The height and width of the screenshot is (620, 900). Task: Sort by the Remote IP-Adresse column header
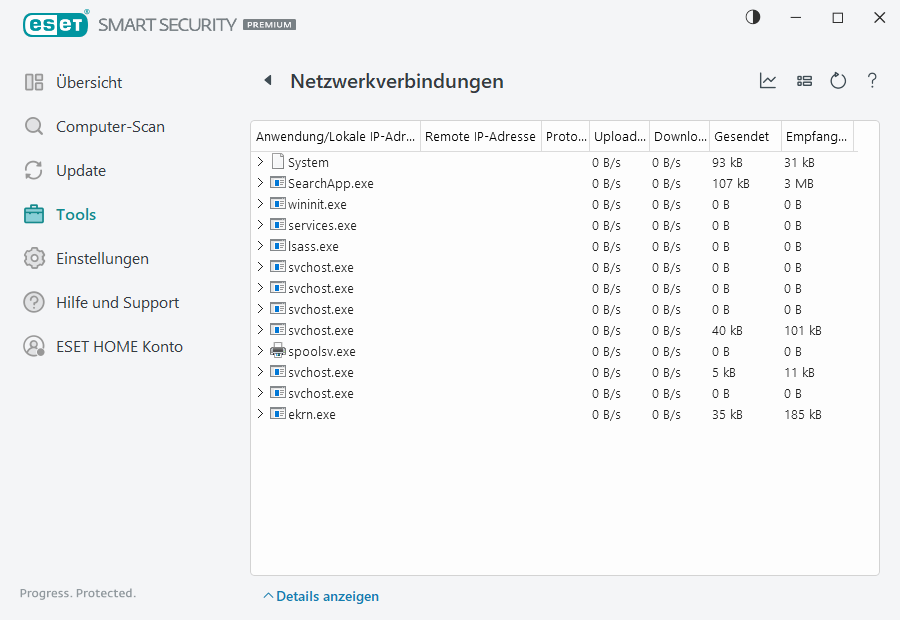tap(481, 136)
